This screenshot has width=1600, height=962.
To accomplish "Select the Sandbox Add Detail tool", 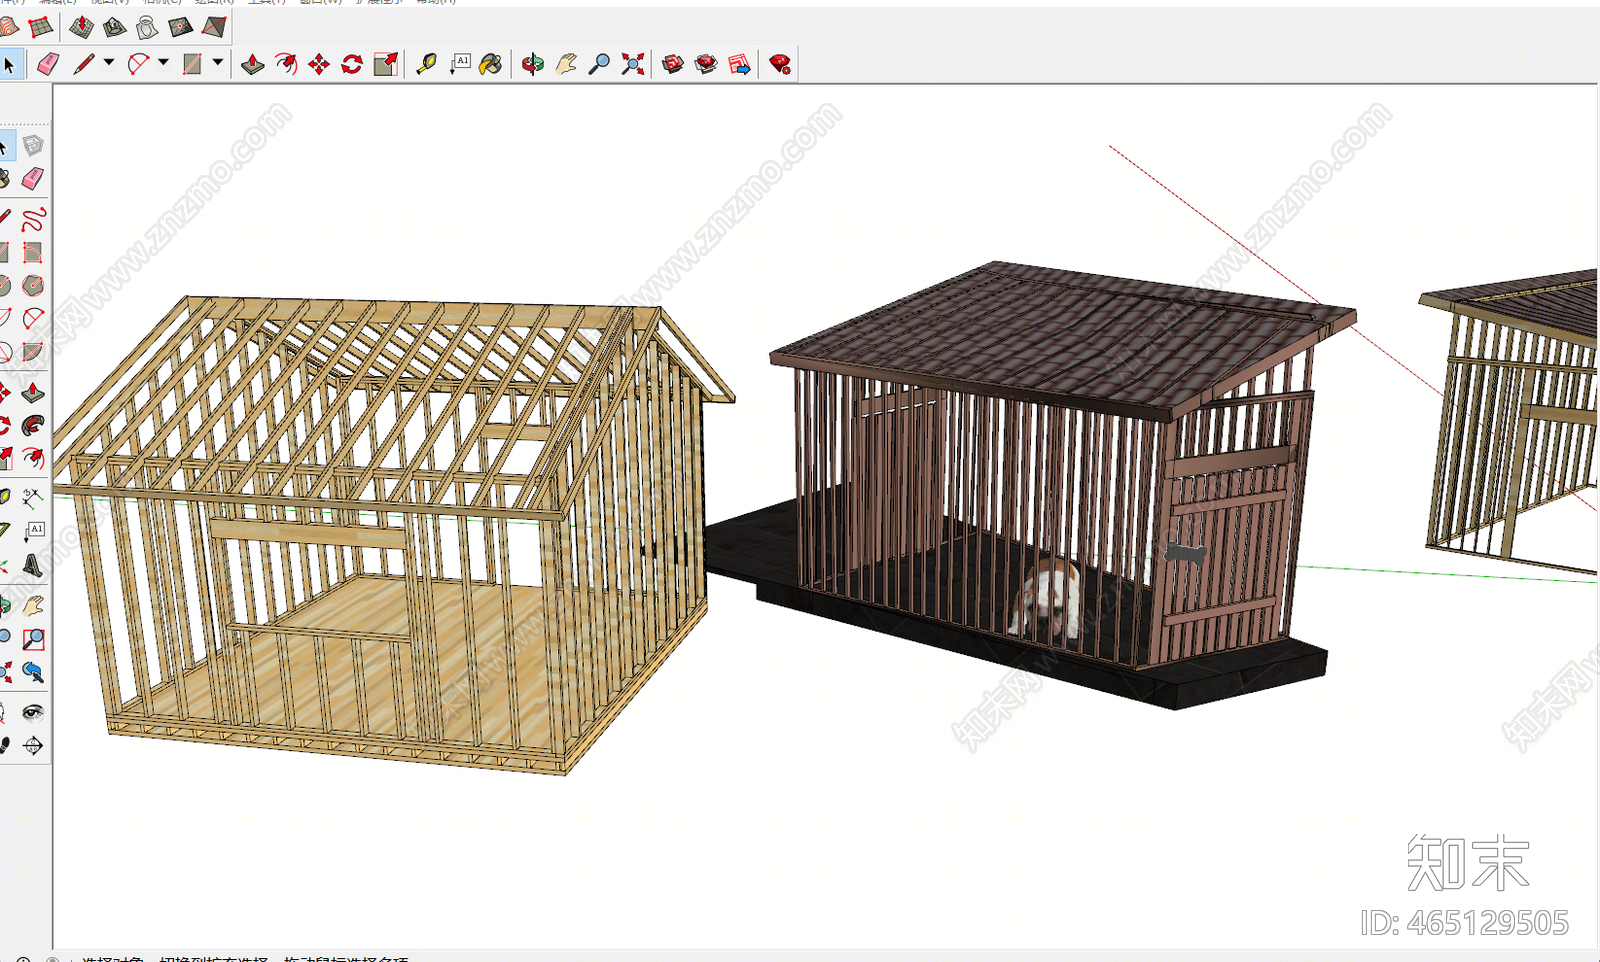I will tap(180, 27).
